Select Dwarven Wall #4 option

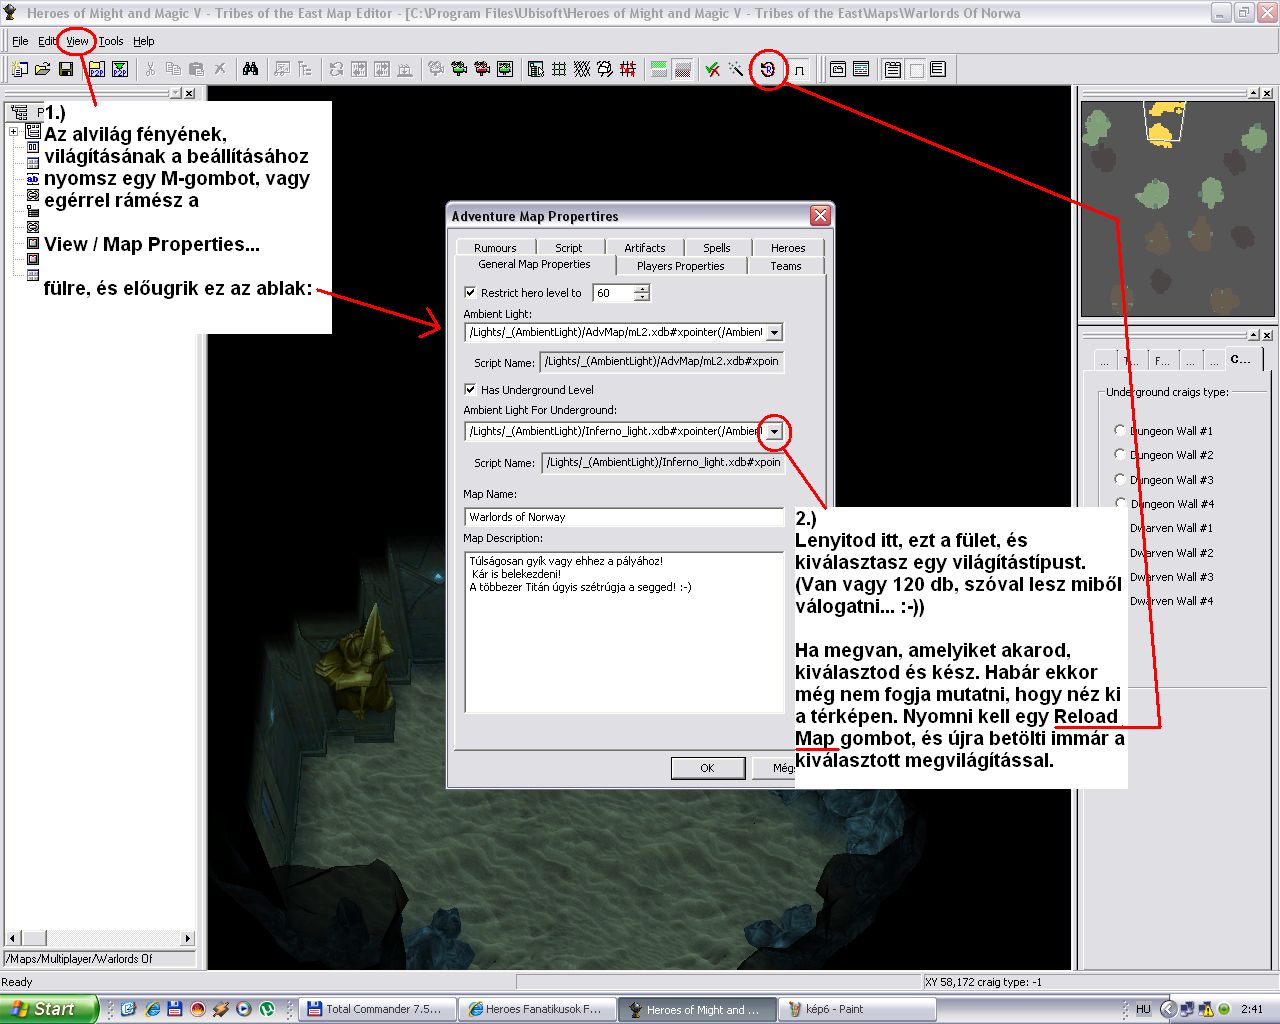pos(1171,601)
